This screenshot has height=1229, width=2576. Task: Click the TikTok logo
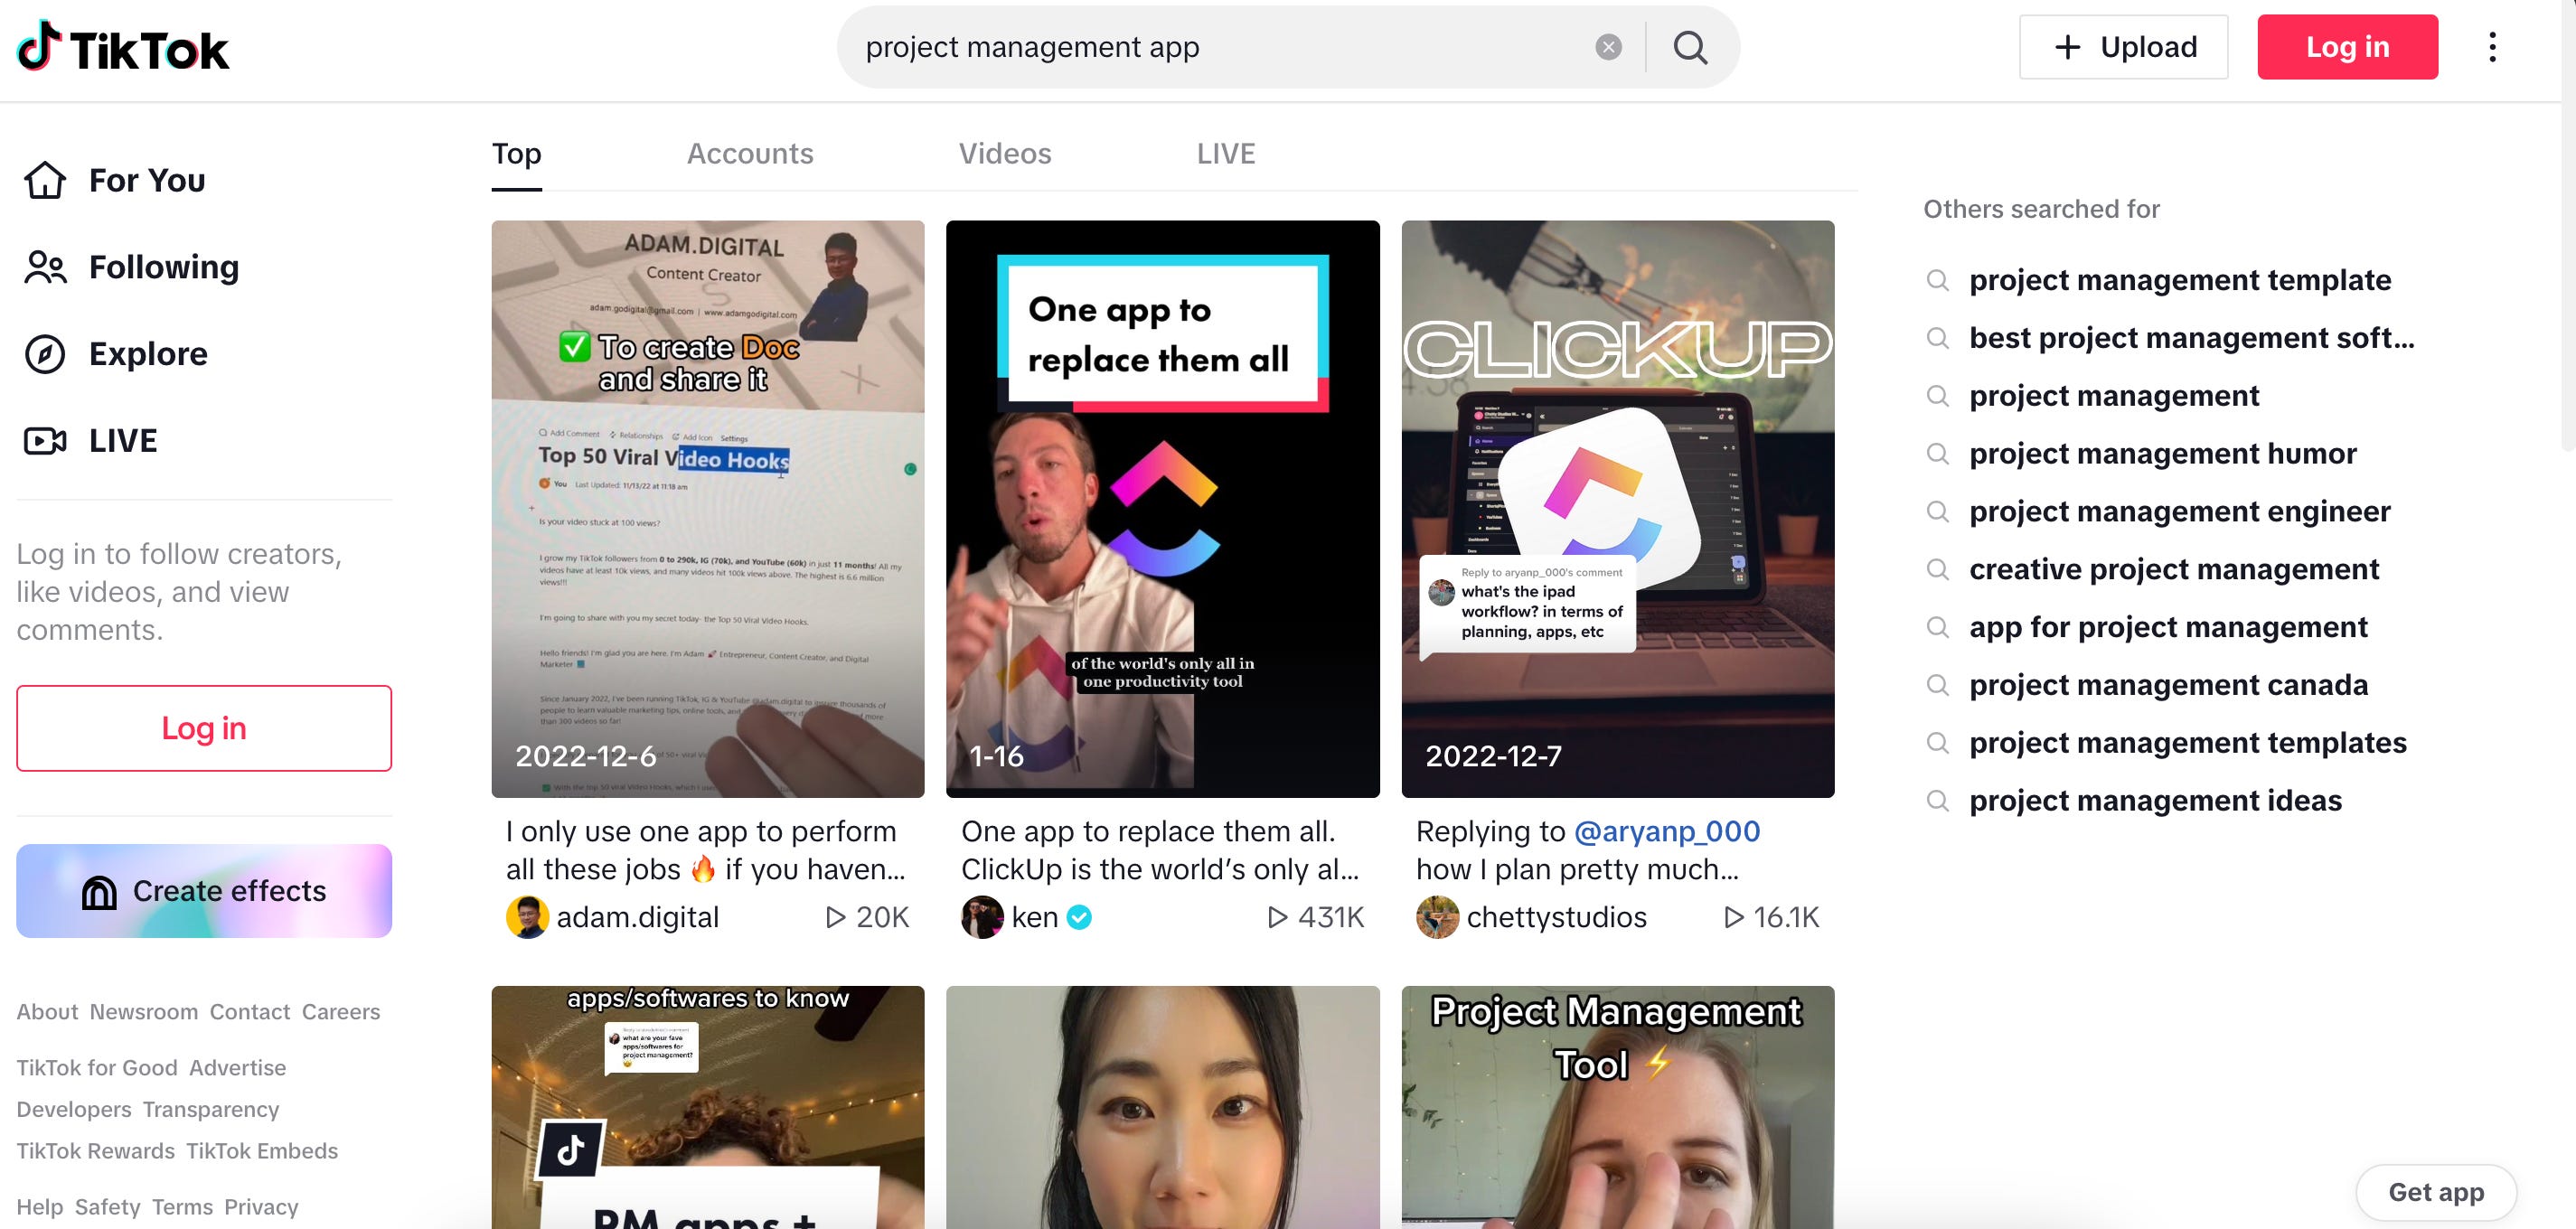point(123,47)
